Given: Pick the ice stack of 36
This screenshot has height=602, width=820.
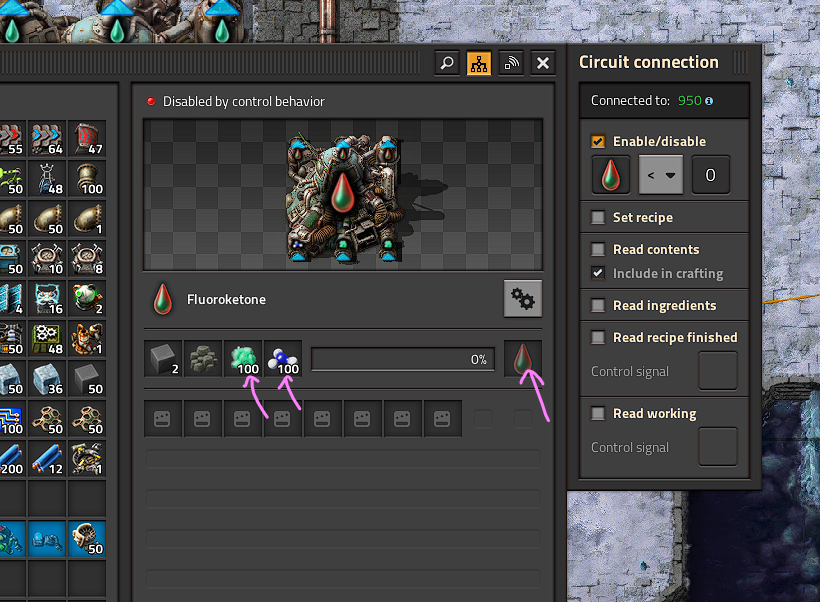Looking at the screenshot, I should pos(48,379).
